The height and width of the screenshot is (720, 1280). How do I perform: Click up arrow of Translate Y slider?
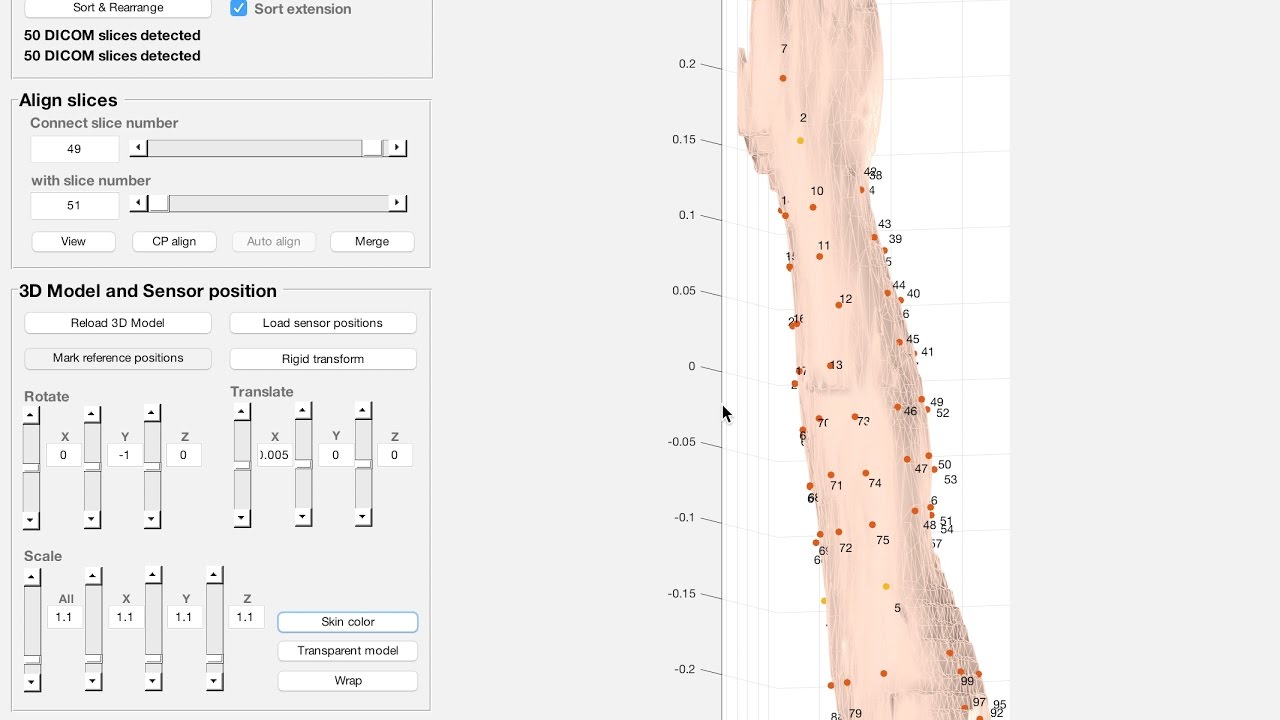point(303,411)
